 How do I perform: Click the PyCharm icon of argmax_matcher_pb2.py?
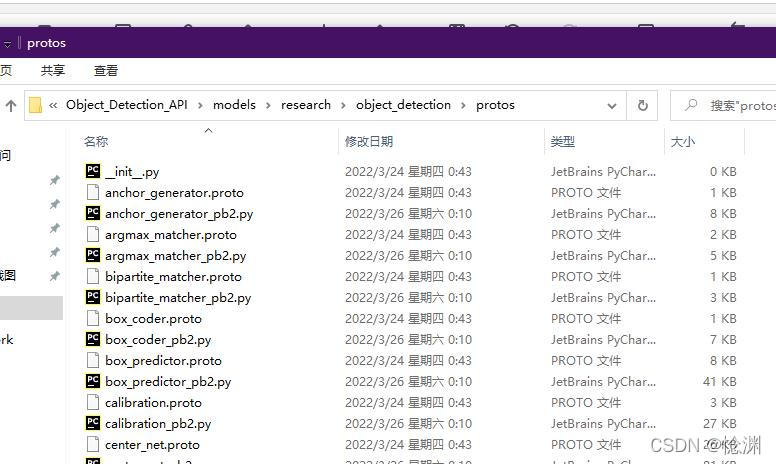pos(93,255)
